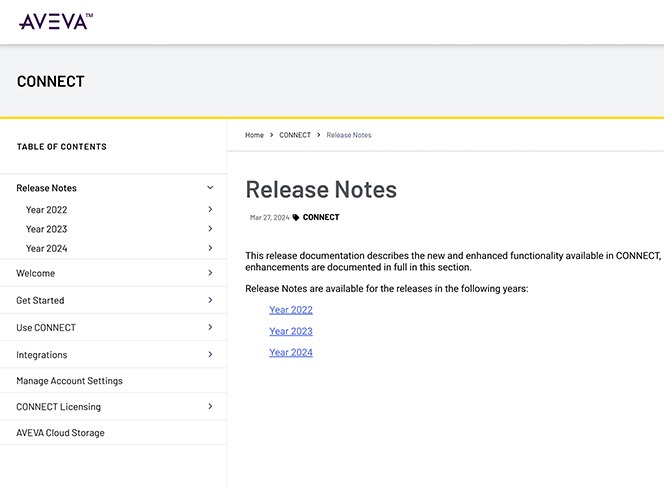Click the CONNECT tag label under the title
Viewport: 664px width, 490px height.
coord(321,217)
